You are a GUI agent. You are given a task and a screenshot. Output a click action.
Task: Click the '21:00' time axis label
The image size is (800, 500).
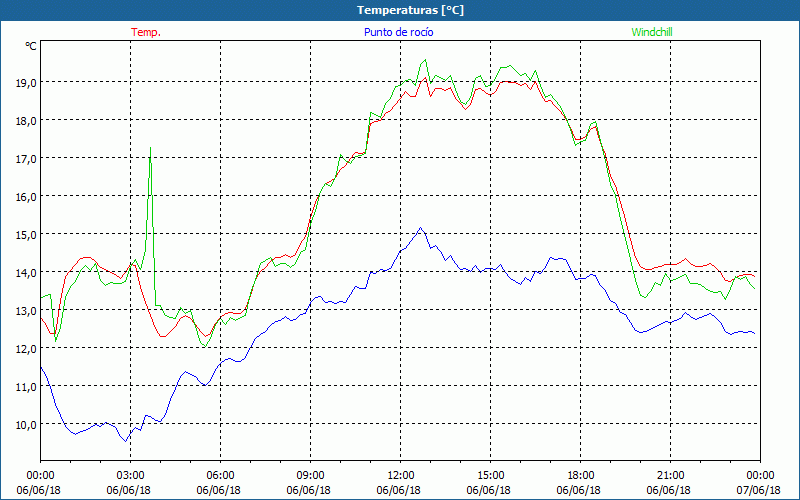[x=670, y=476]
